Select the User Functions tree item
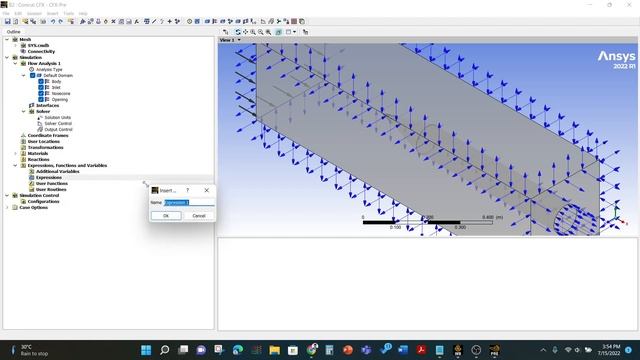The height and width of the screenshot is (360, 640). [x=52, y=184]
